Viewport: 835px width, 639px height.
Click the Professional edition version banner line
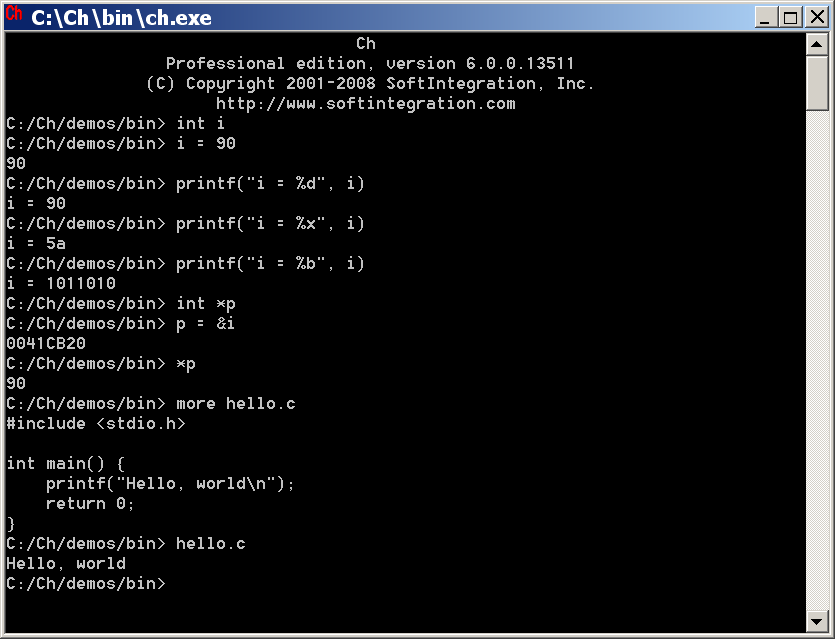click(370, 64)
